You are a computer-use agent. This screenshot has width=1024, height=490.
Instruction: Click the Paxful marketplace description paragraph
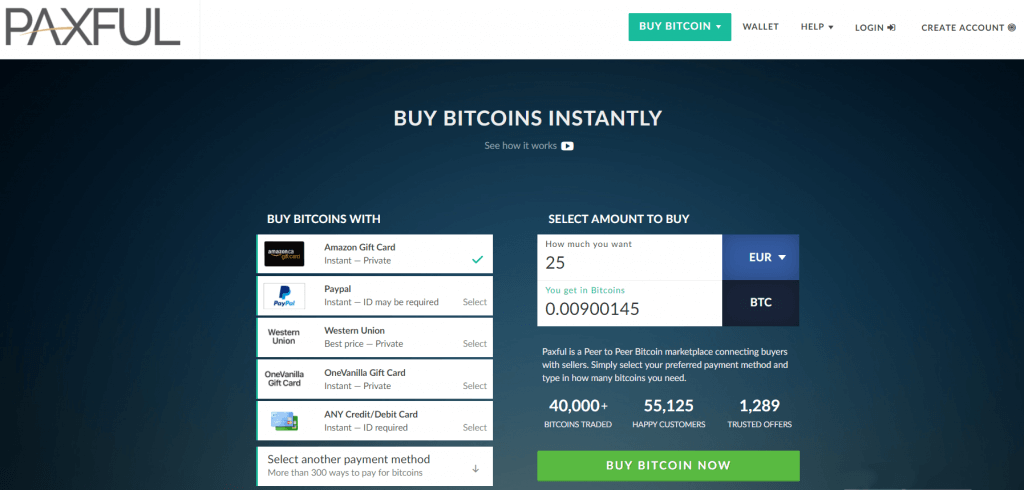665,365
